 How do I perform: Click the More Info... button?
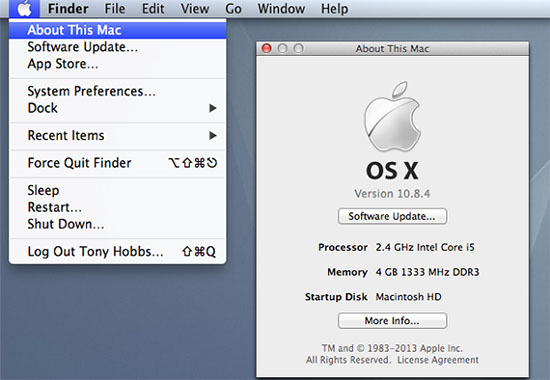[x=392, y=321]
